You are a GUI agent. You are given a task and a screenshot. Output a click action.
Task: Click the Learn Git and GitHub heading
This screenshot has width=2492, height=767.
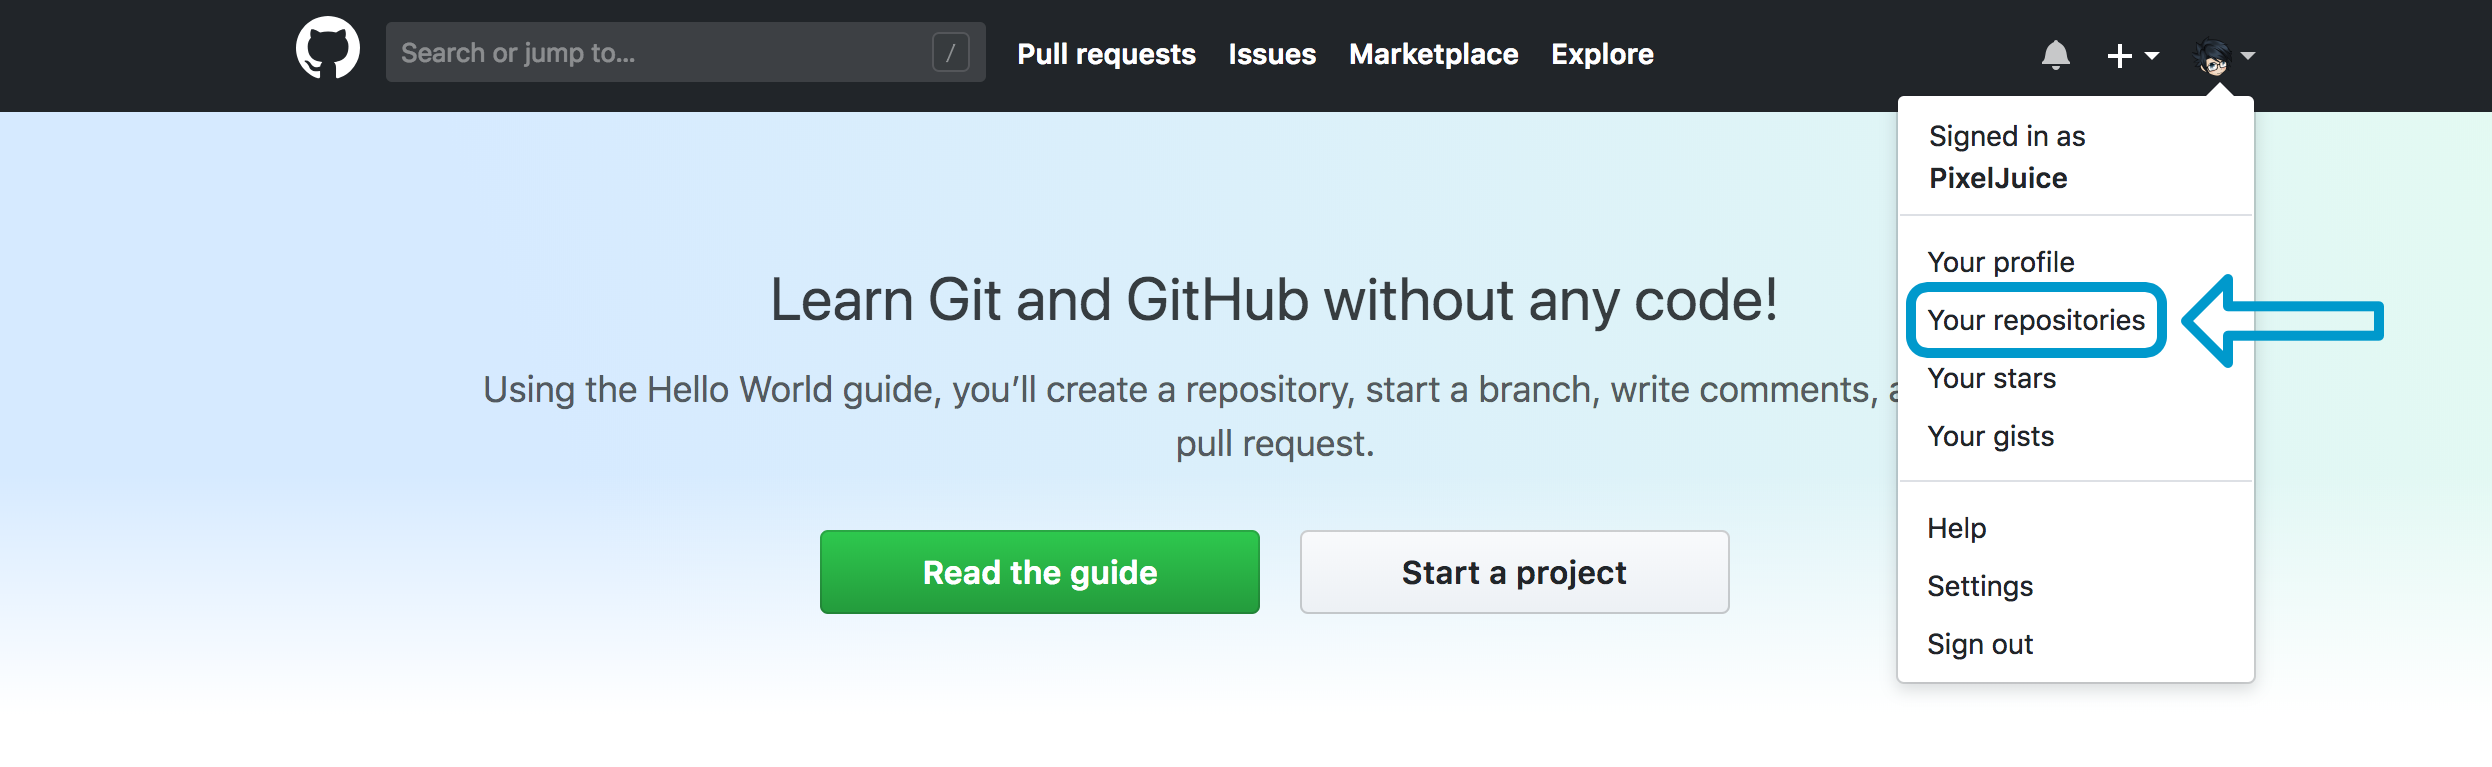click(1274, 300)
